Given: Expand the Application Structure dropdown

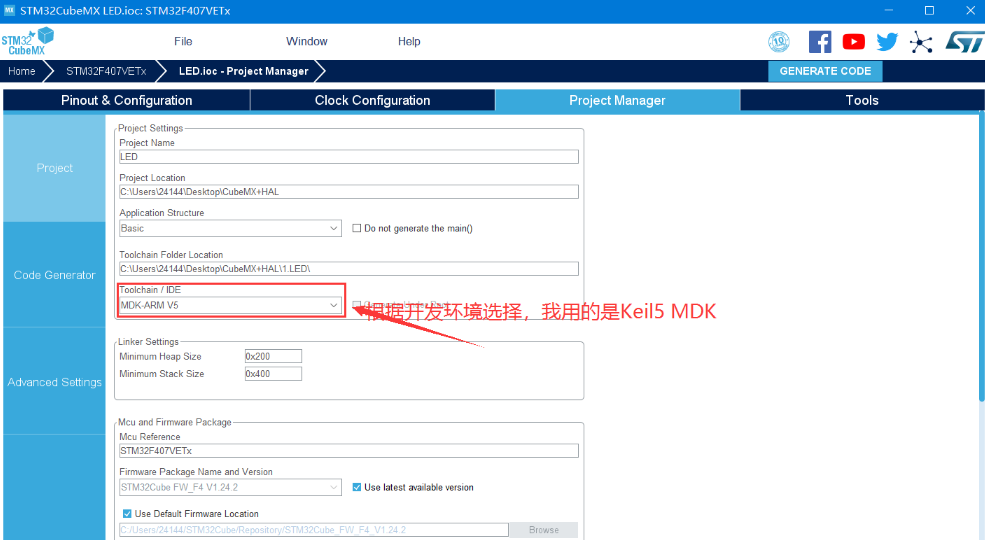Looking at the screenshot, I should click(x=230, y=229).
